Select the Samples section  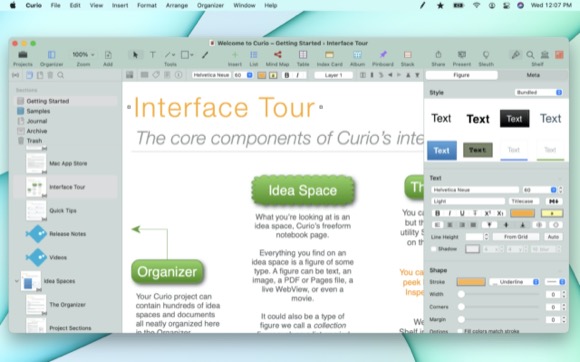point(38,111)
